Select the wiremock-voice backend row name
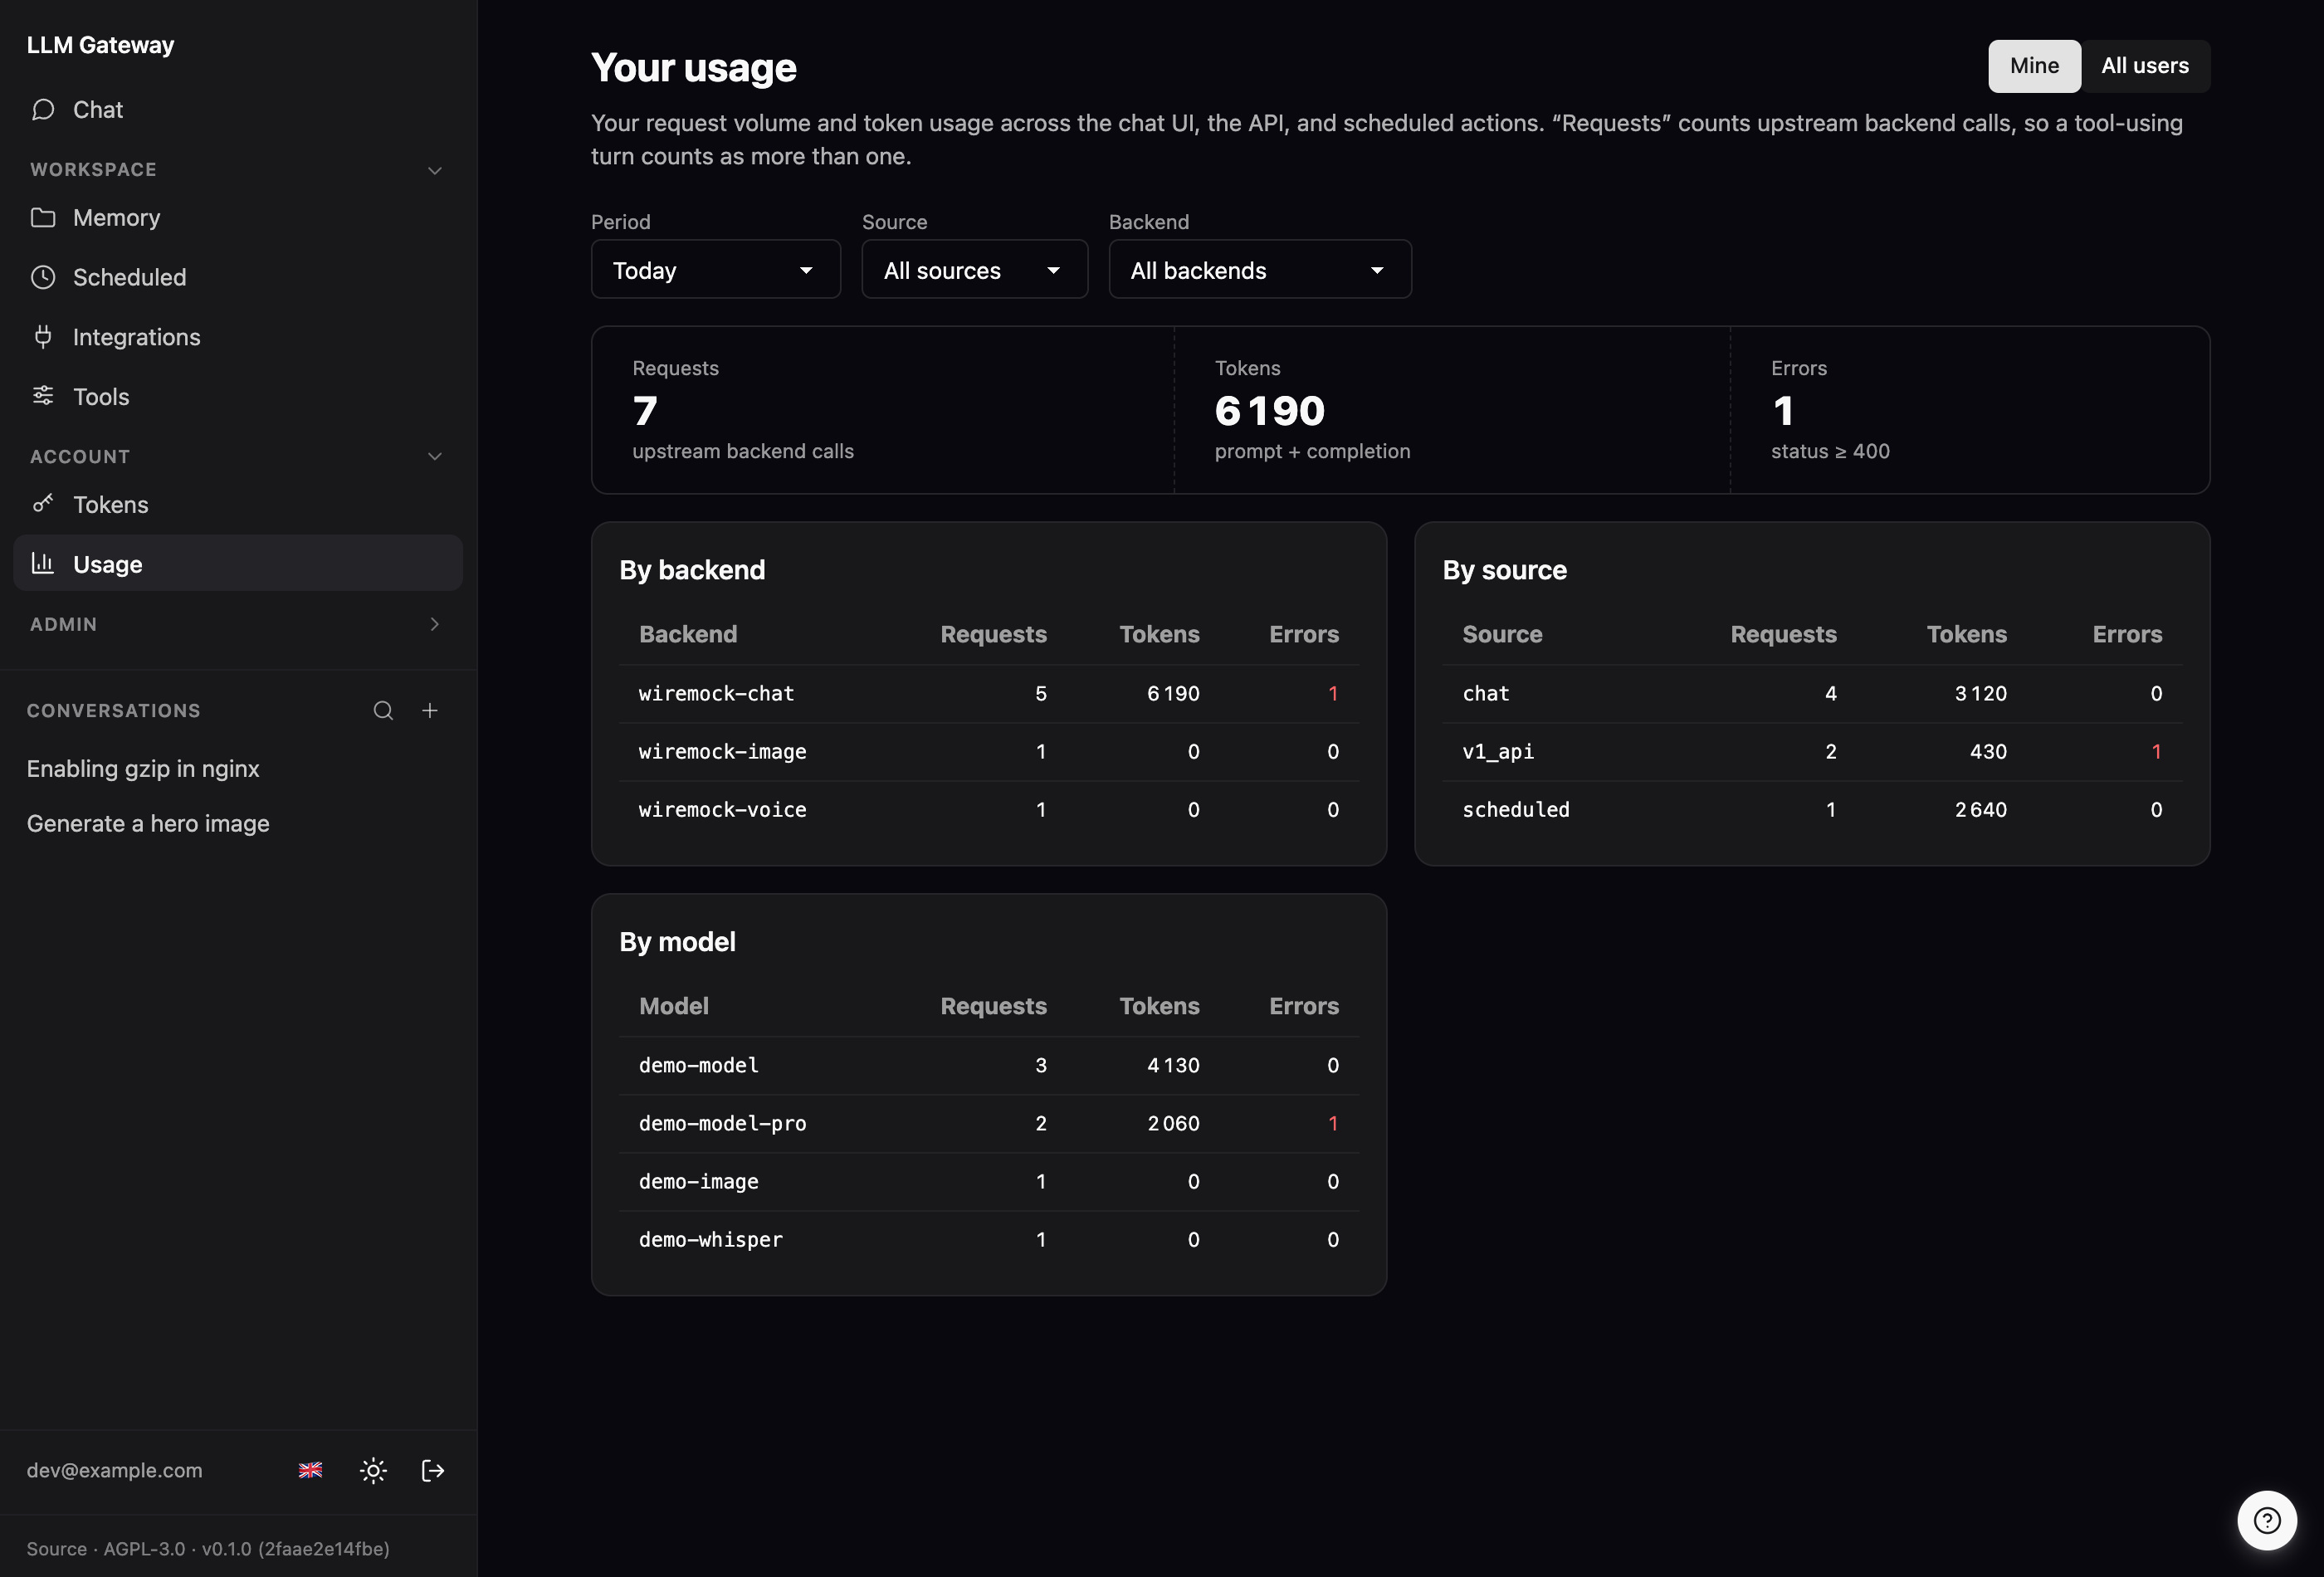The height and width of the screenshot is (1577, 2324). (722, 809)
